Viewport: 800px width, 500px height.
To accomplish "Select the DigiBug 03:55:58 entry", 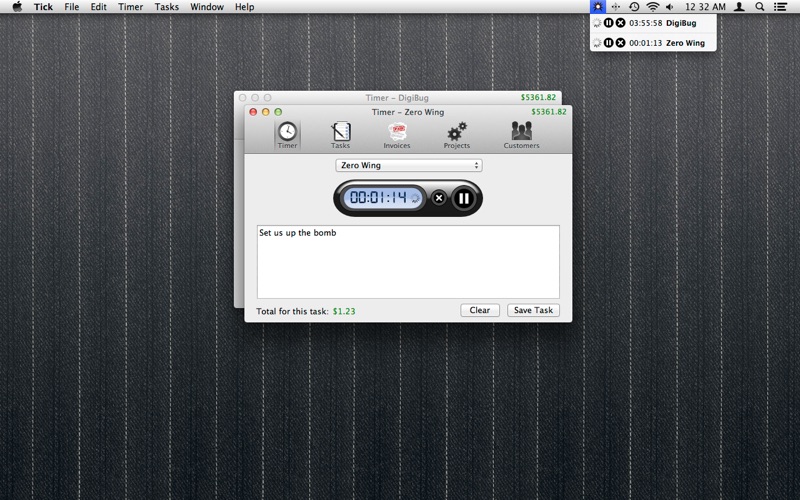I will pos(653,23).
